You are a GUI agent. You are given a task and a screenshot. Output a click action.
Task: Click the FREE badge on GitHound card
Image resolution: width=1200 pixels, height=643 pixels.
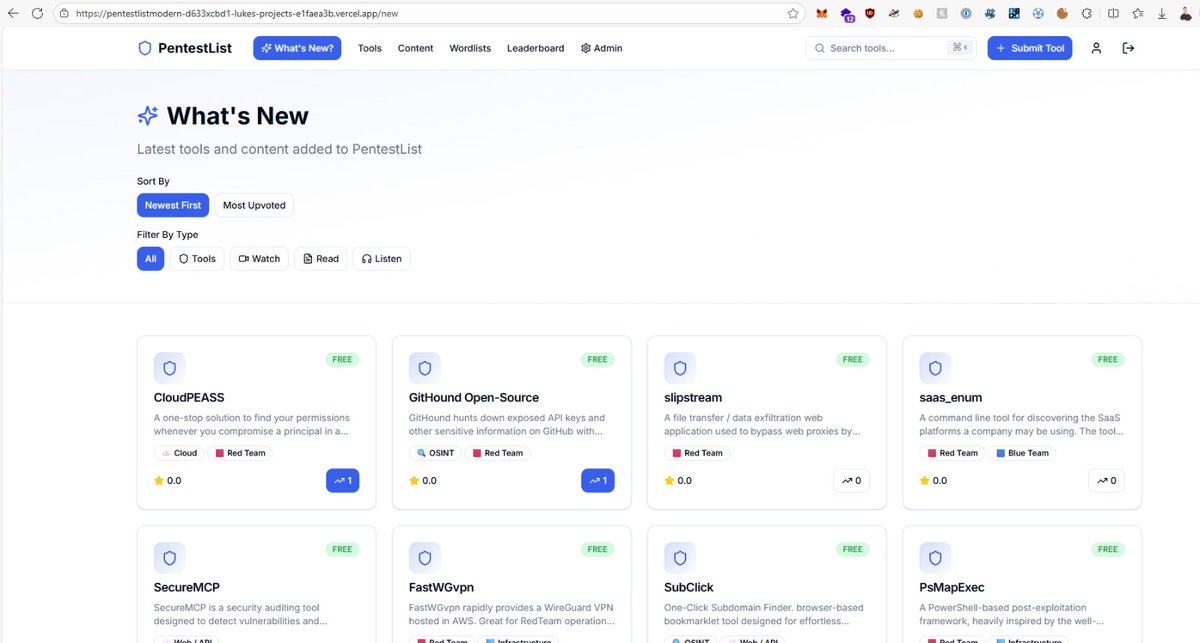pos(597,360)
